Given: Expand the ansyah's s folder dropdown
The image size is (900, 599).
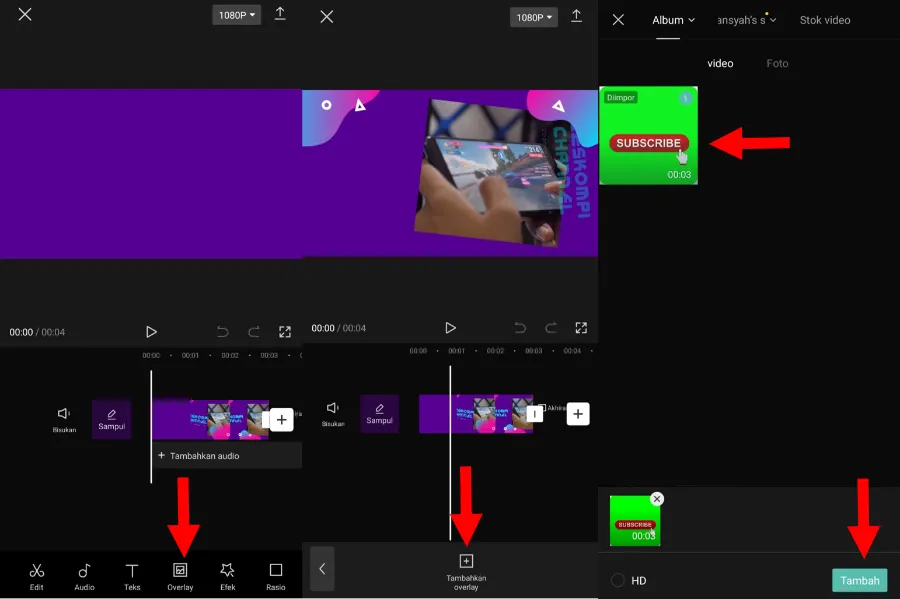Looking at the screenshot, I should (x=746, y=20).
